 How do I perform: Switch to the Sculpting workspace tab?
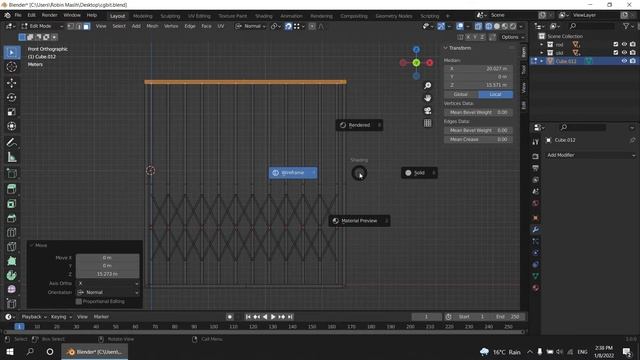pos(170,16)
